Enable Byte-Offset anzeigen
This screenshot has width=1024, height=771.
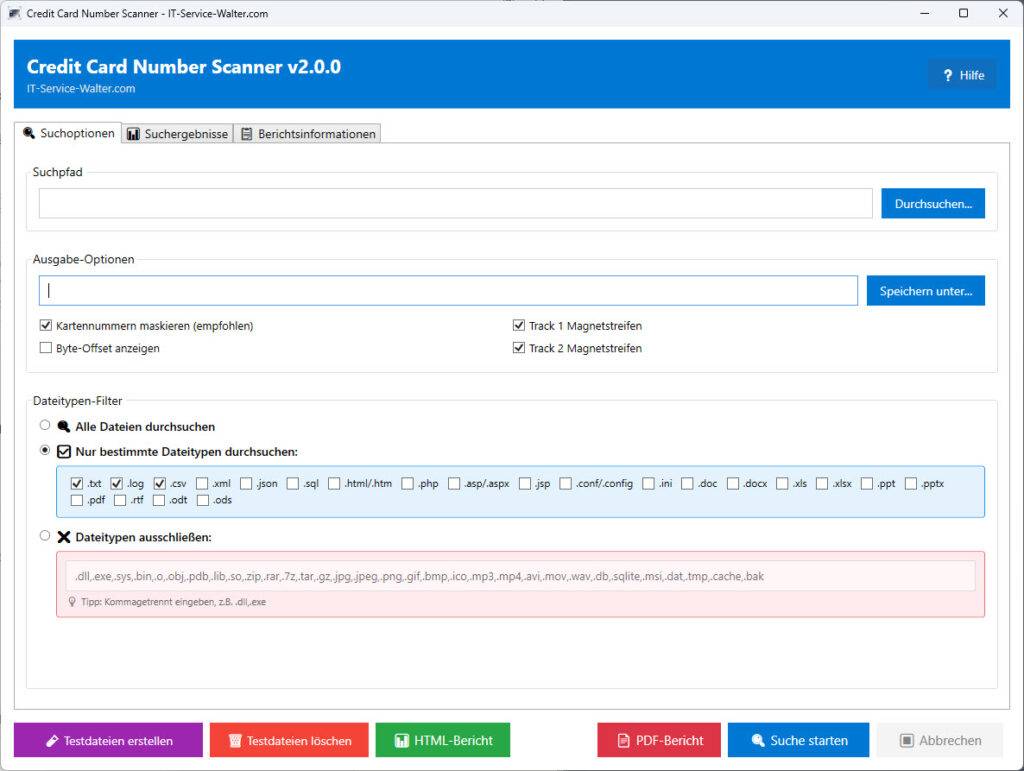point(45,347)
